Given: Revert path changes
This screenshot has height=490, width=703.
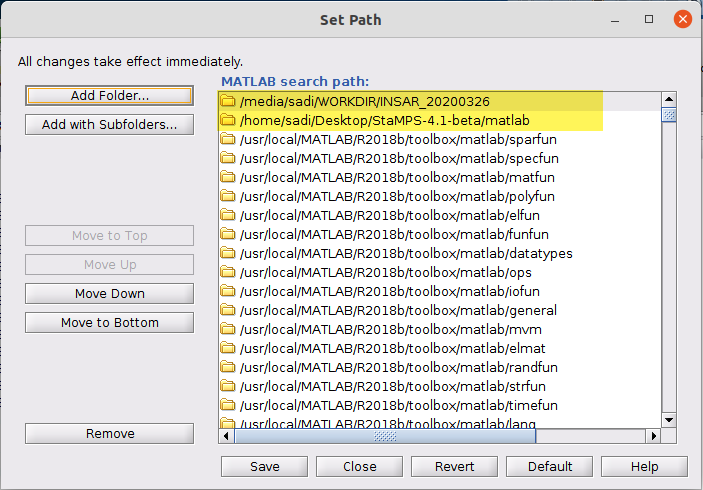Looking at the screenshot, I should click(454, 467).
